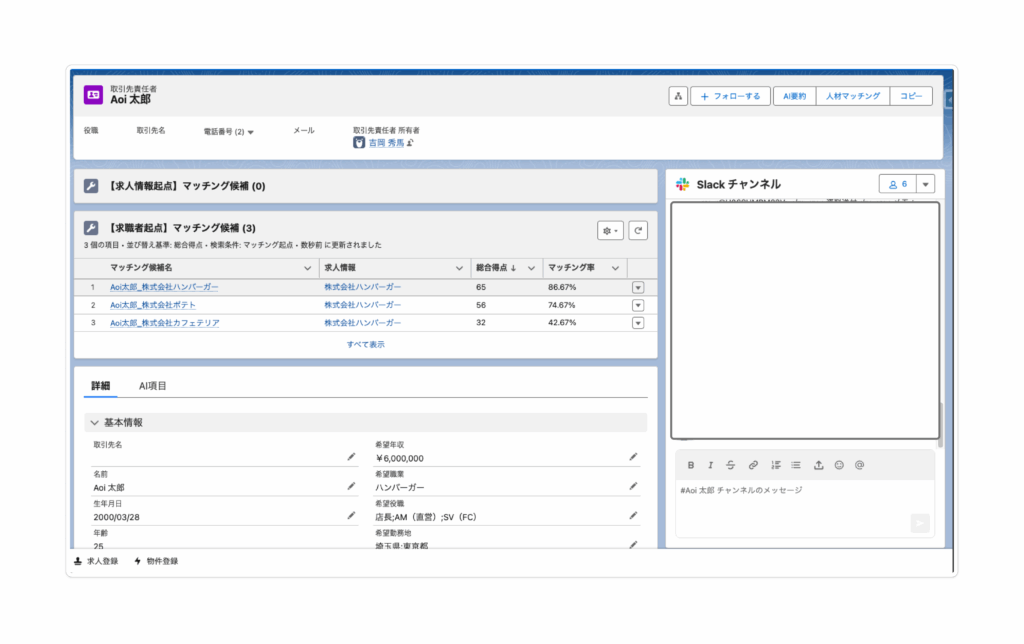
Task: Edit 希望年収 with pencil icon
Action: pos(633,456)
